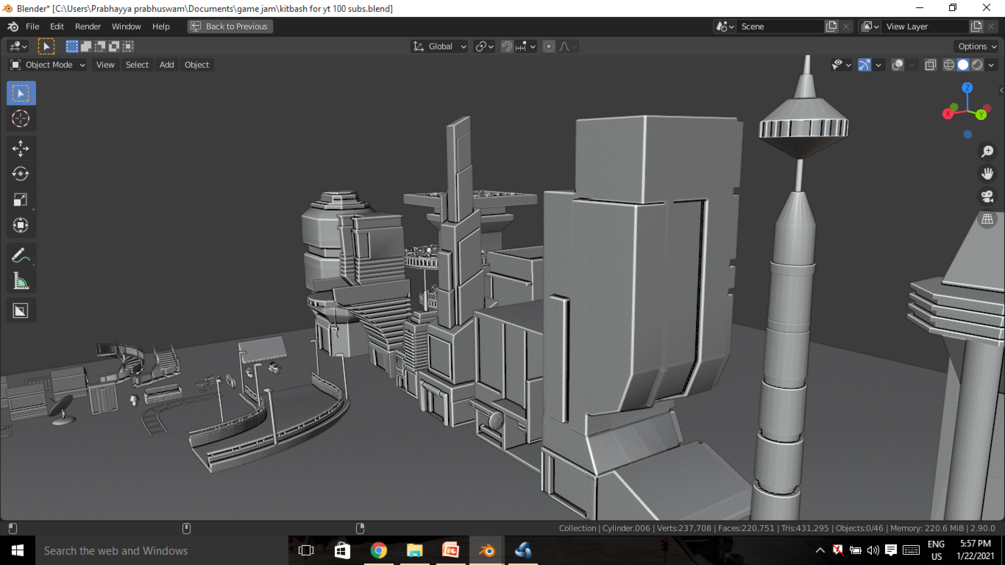
Task: Open the Options dropdown
Action: (x=976, y=47)
